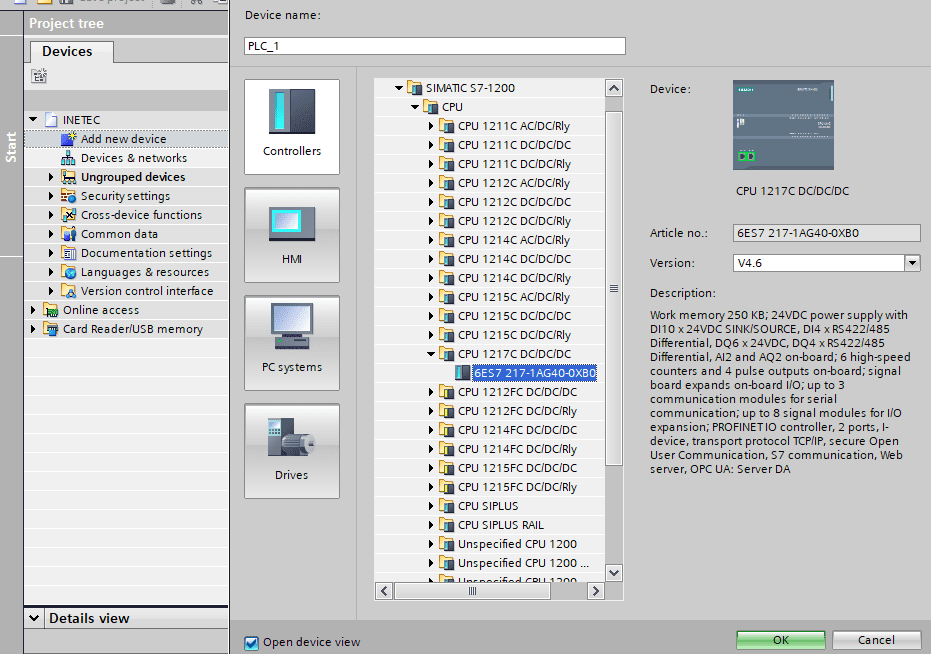Cancel the add device dialog
Screen dimensions: 931x654
pos(876,640)
